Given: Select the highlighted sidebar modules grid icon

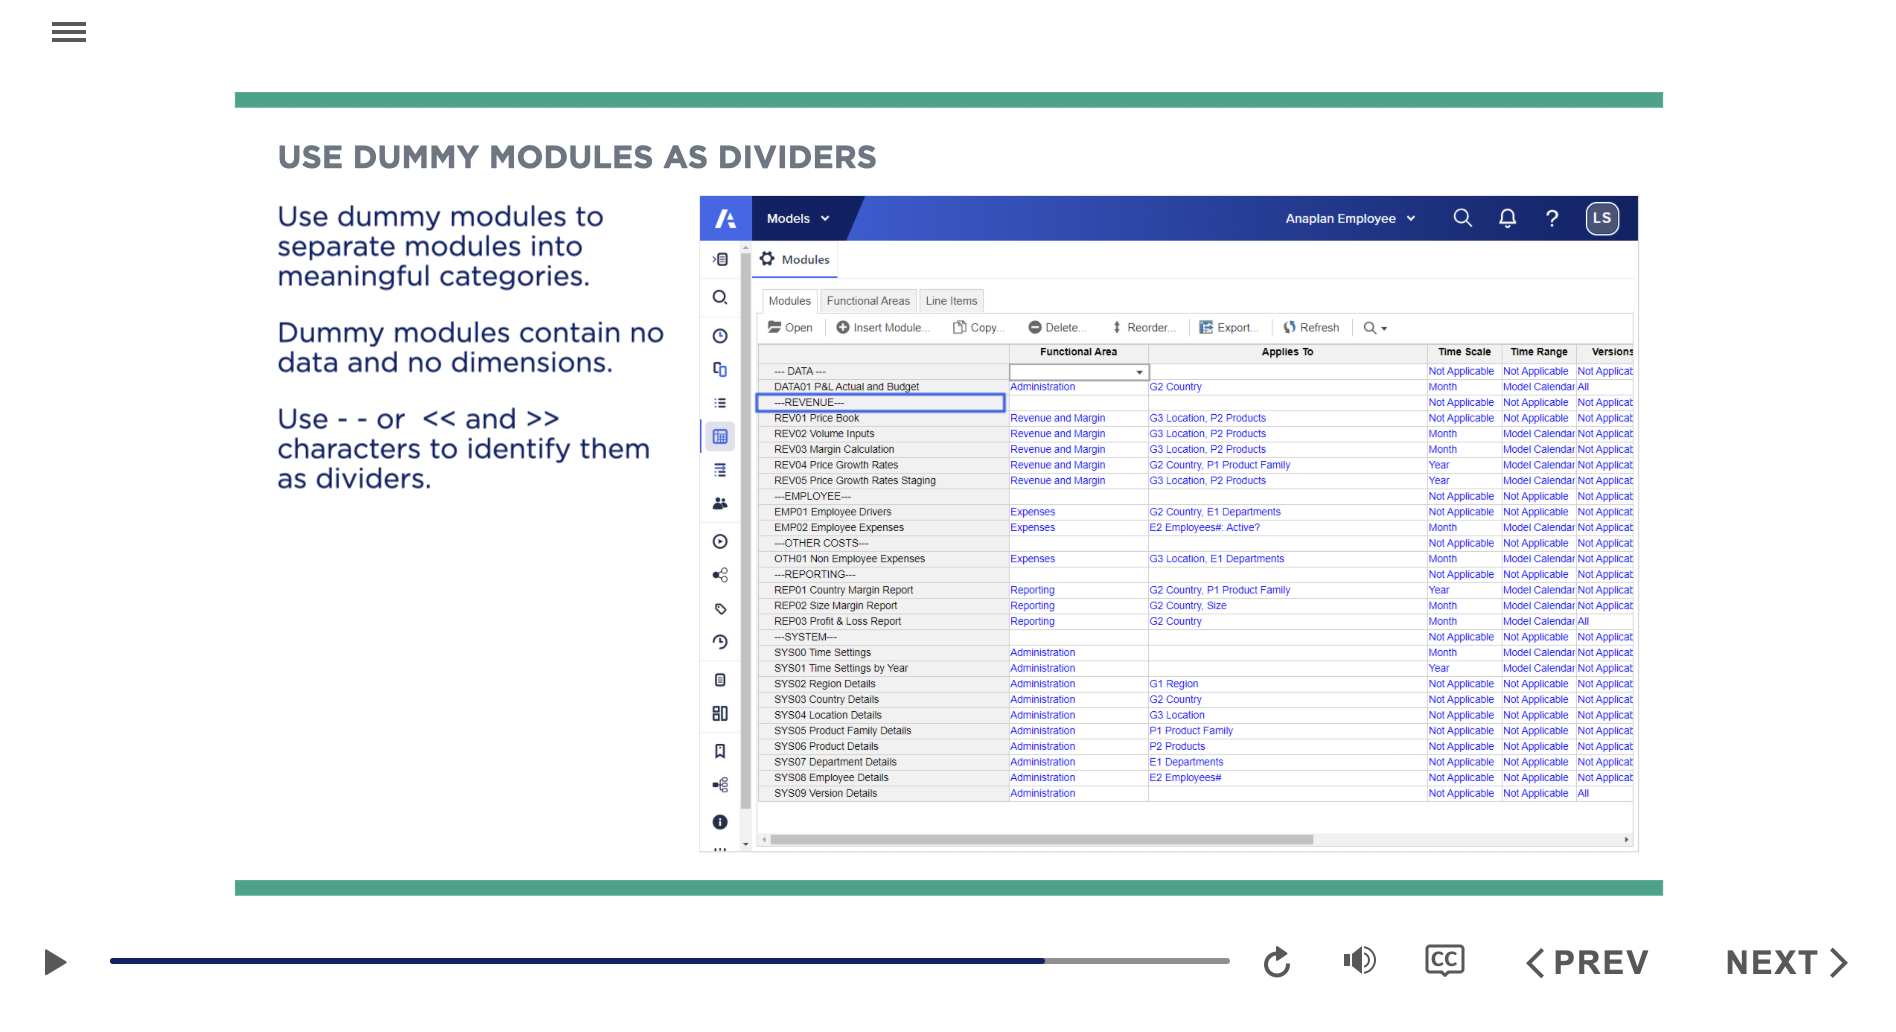Looking at the screenshot, I should 720,437.
